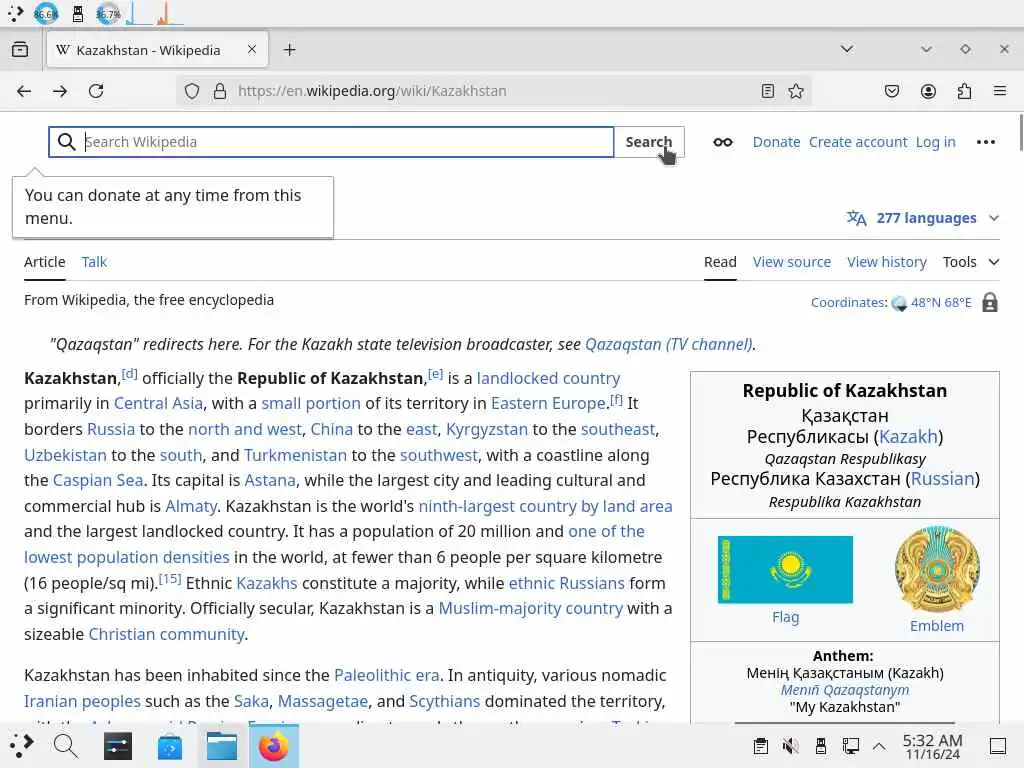Screen dimensions: 1024x768
Task: Follow the Astana link
Action: pyautogui.click(x=270, y=480)
